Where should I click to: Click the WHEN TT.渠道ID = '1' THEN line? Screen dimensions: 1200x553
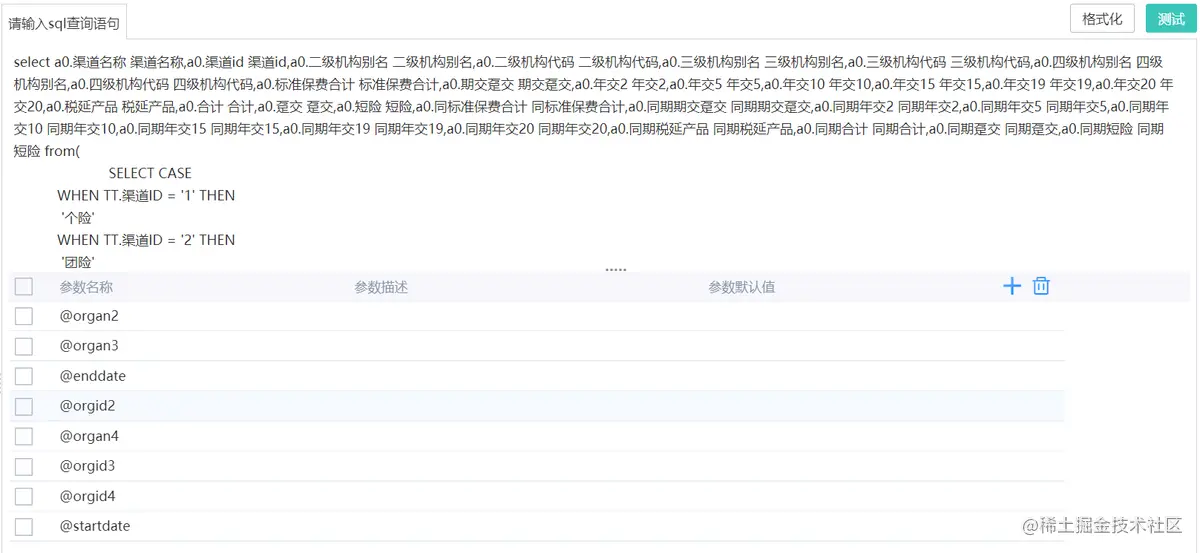[146, 195]
